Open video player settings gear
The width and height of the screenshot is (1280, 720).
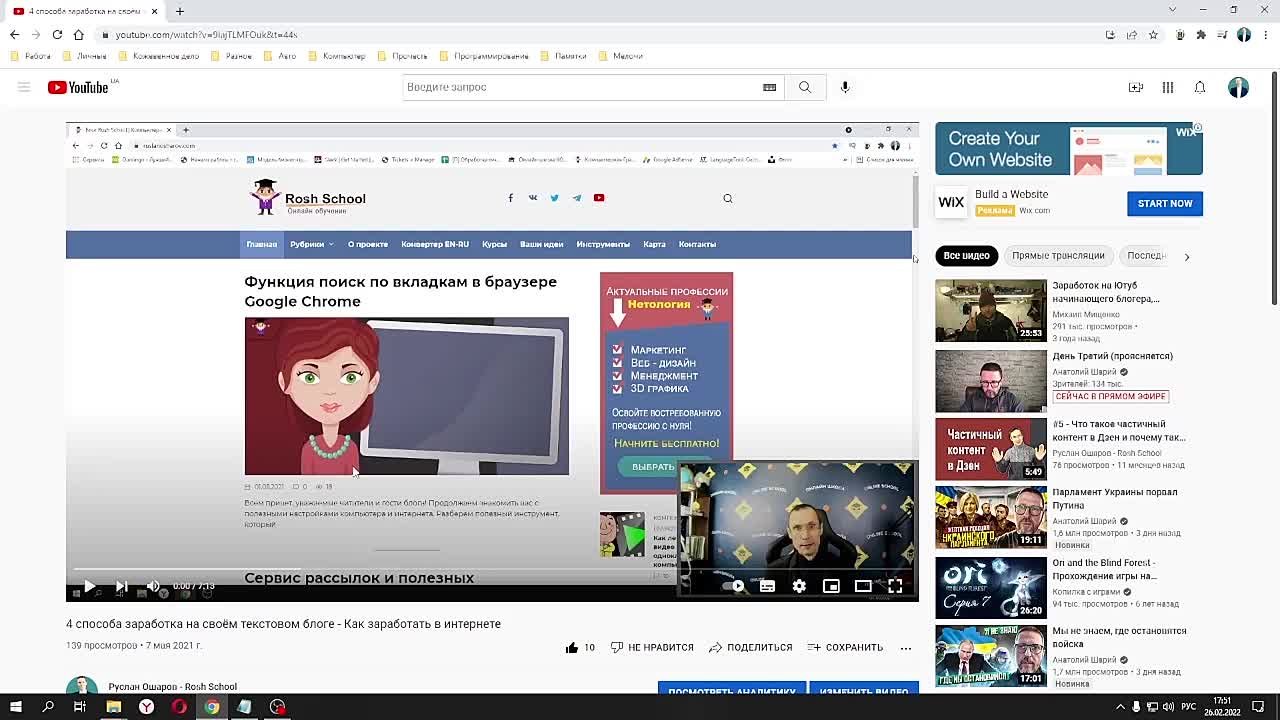(x=799, y=587)
